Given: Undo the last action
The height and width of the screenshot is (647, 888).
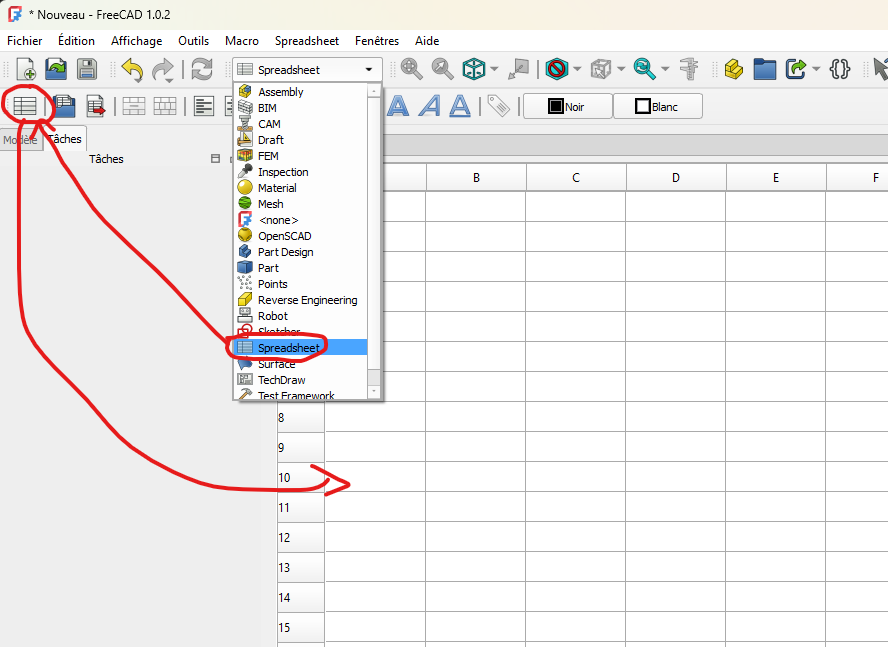Looking at the screenshot, I should pos(132,70).
